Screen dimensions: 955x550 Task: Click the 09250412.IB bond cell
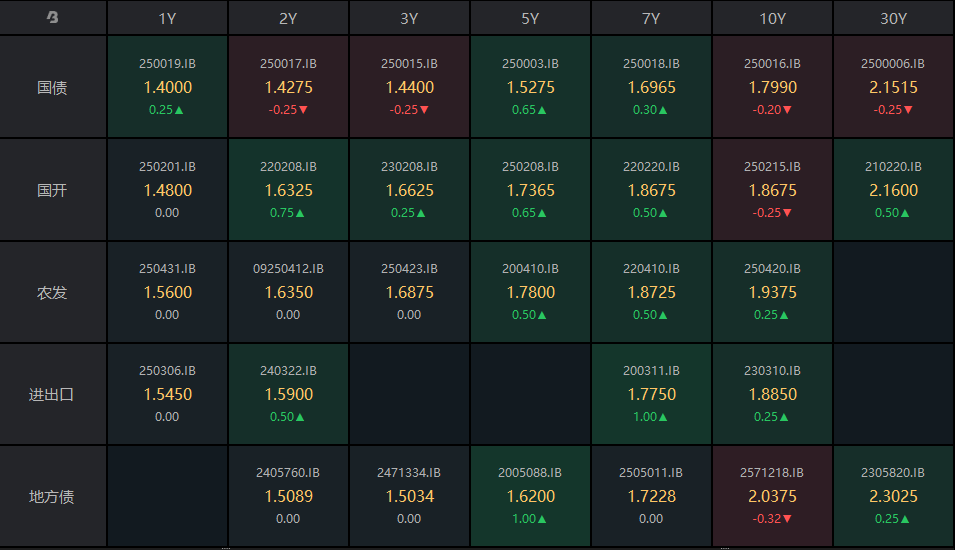click(288, 292)
